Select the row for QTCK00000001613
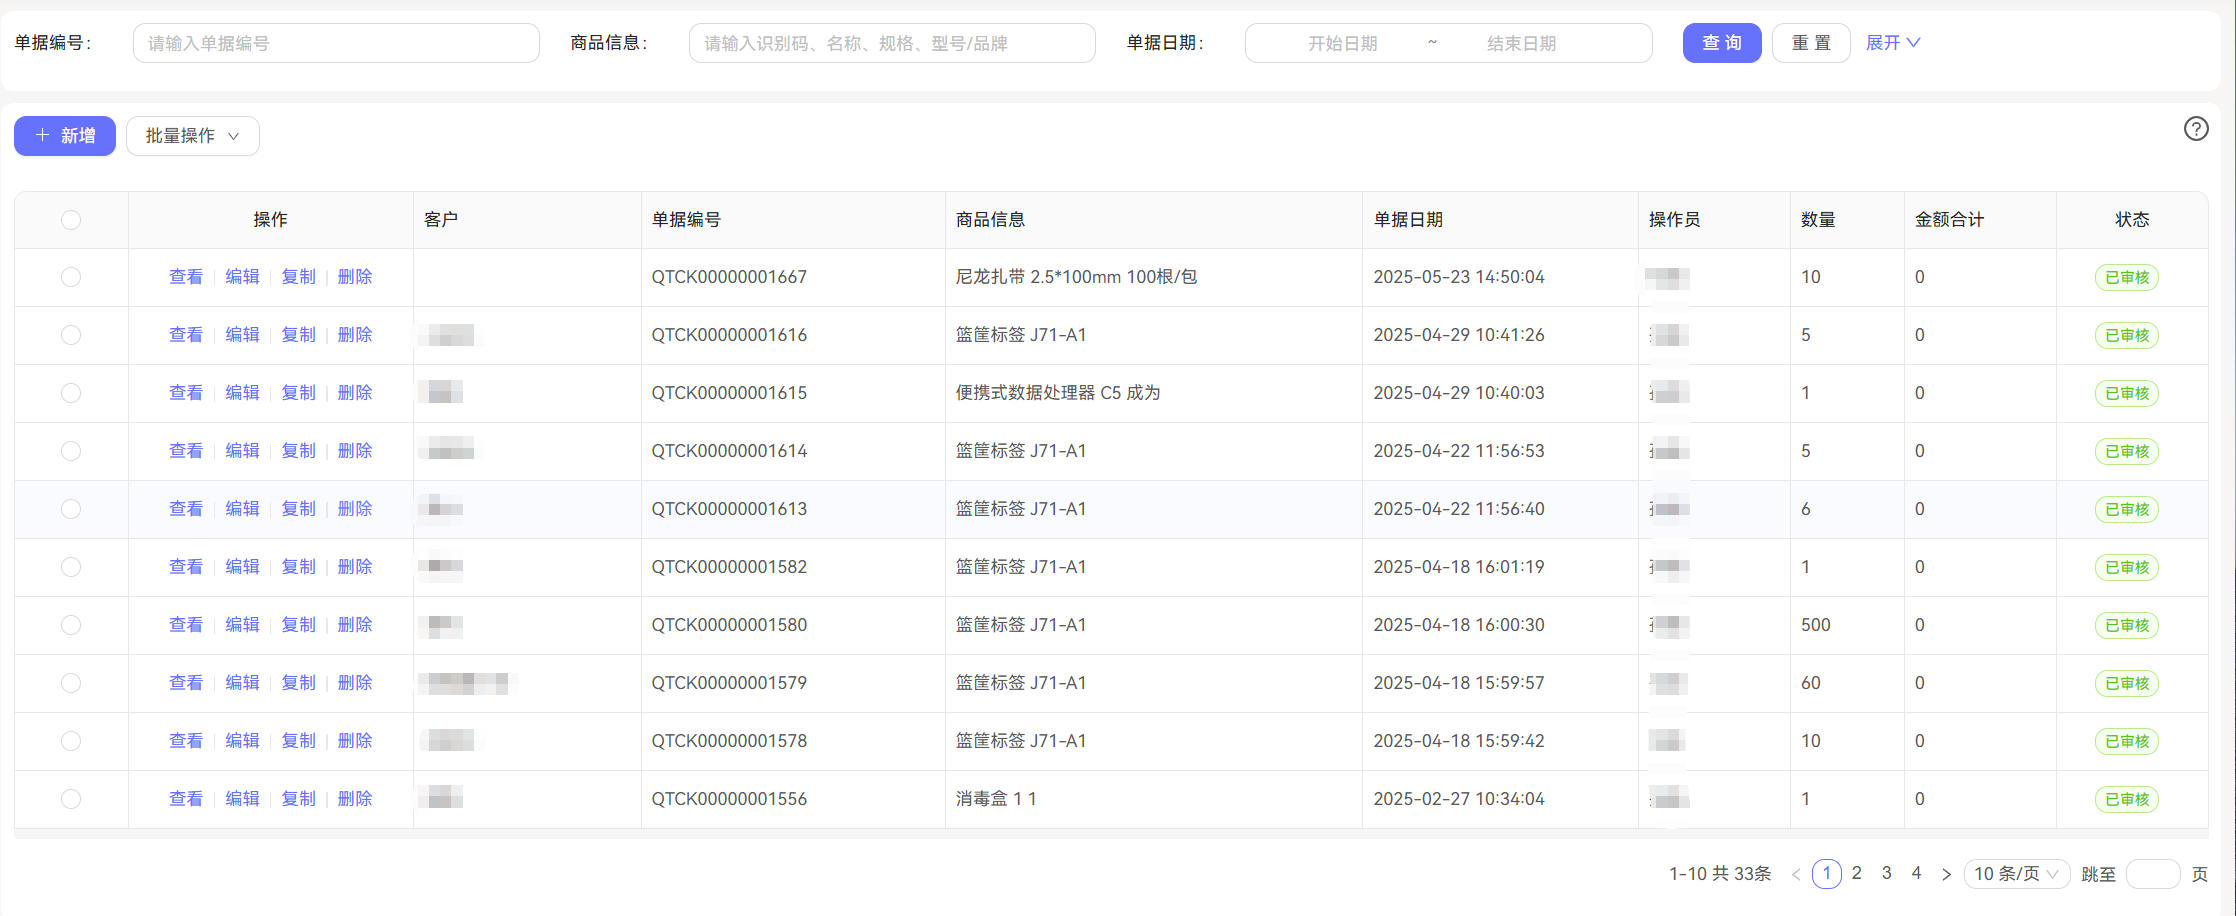Image resolution: width=2236 pixels, height=916 pixels. pos(71,509)
